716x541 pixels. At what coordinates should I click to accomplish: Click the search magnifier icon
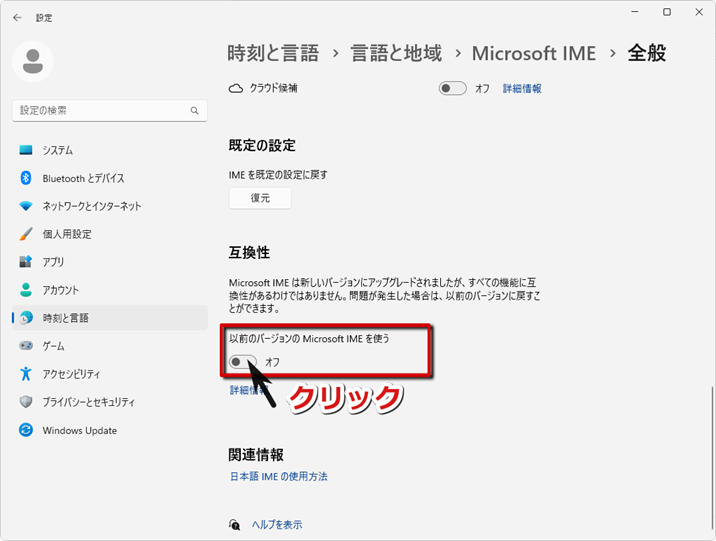[x=195, y=110]
